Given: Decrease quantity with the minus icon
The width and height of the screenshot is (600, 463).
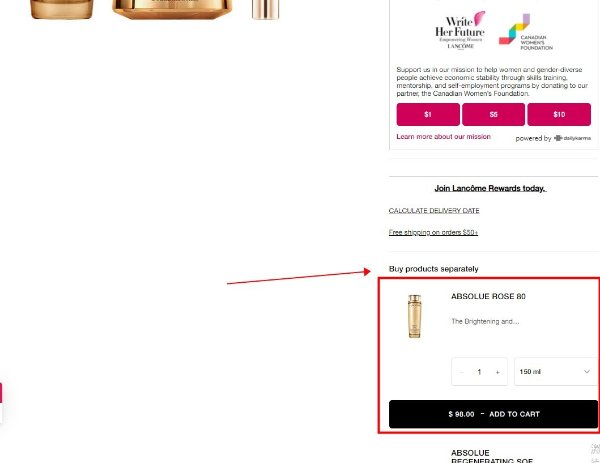Looking at the screenshot, I should click(x=461, y=372).
